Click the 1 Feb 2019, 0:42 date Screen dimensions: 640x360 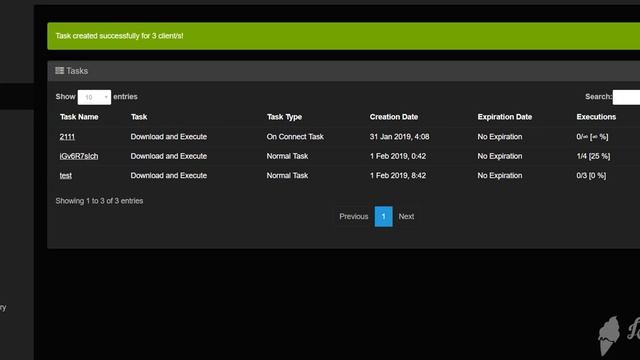click(x=398, y=156)
